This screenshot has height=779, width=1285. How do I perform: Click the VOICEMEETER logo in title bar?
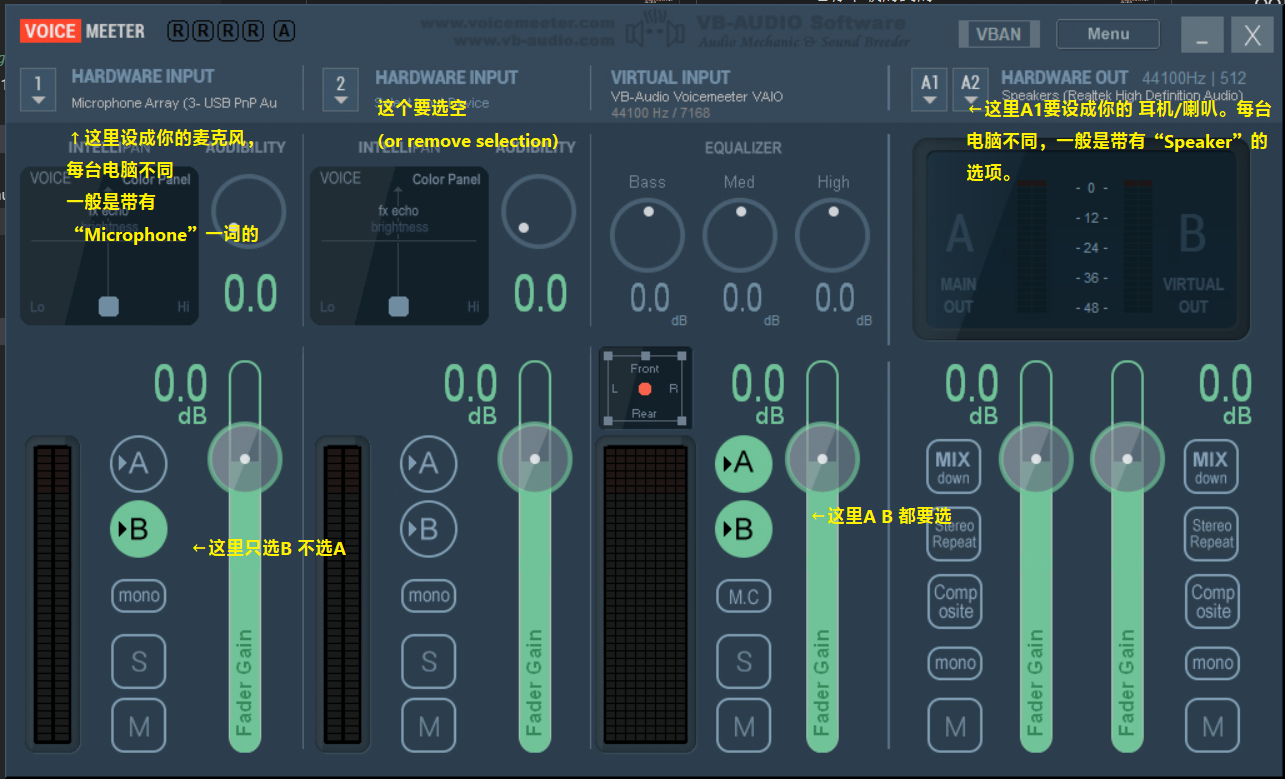(x=83, y=31)
